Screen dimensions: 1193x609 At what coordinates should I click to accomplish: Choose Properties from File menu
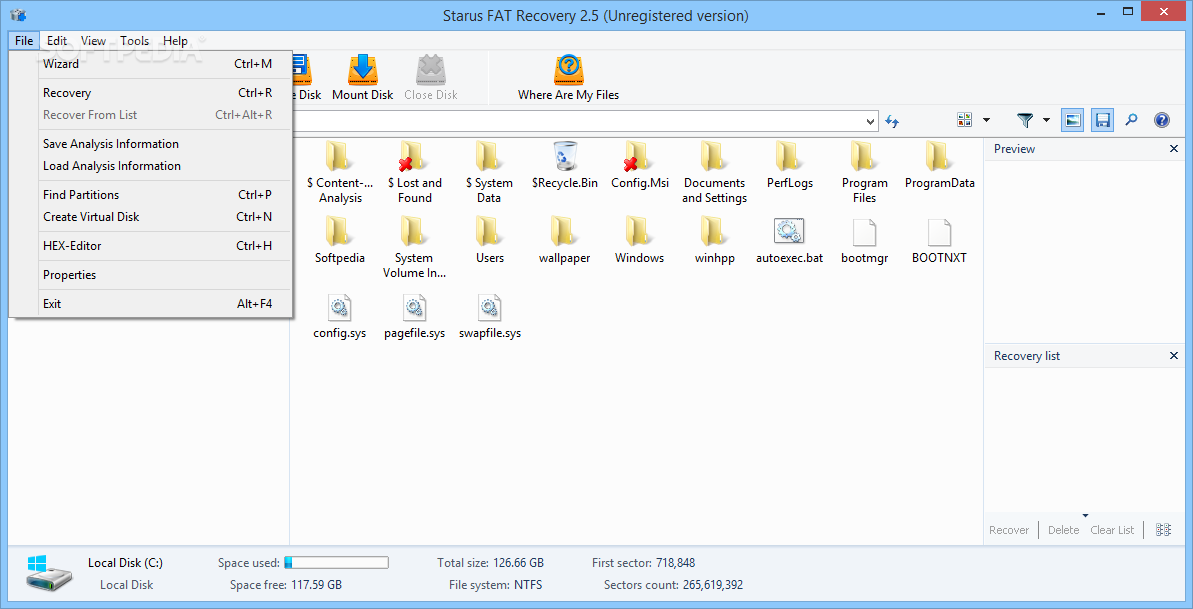pyautogui.click(x=151, y=275)
